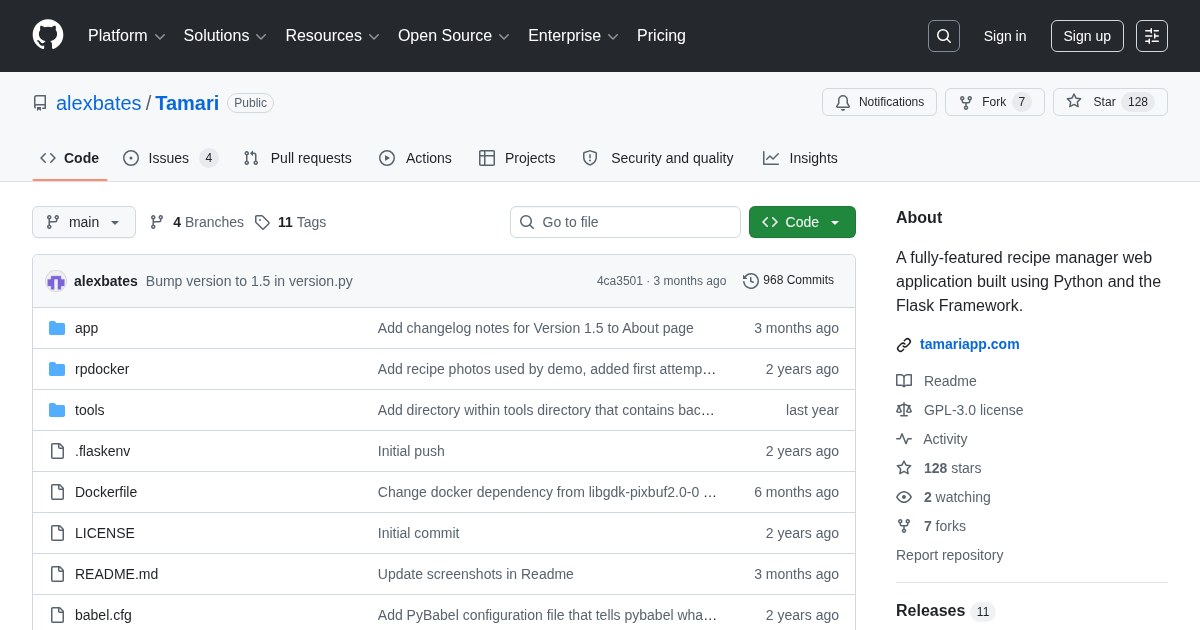Viewport: 1200px width, 630px height.
Task: Click the eye icon beside 2 watching
Action: coord(904,497)
